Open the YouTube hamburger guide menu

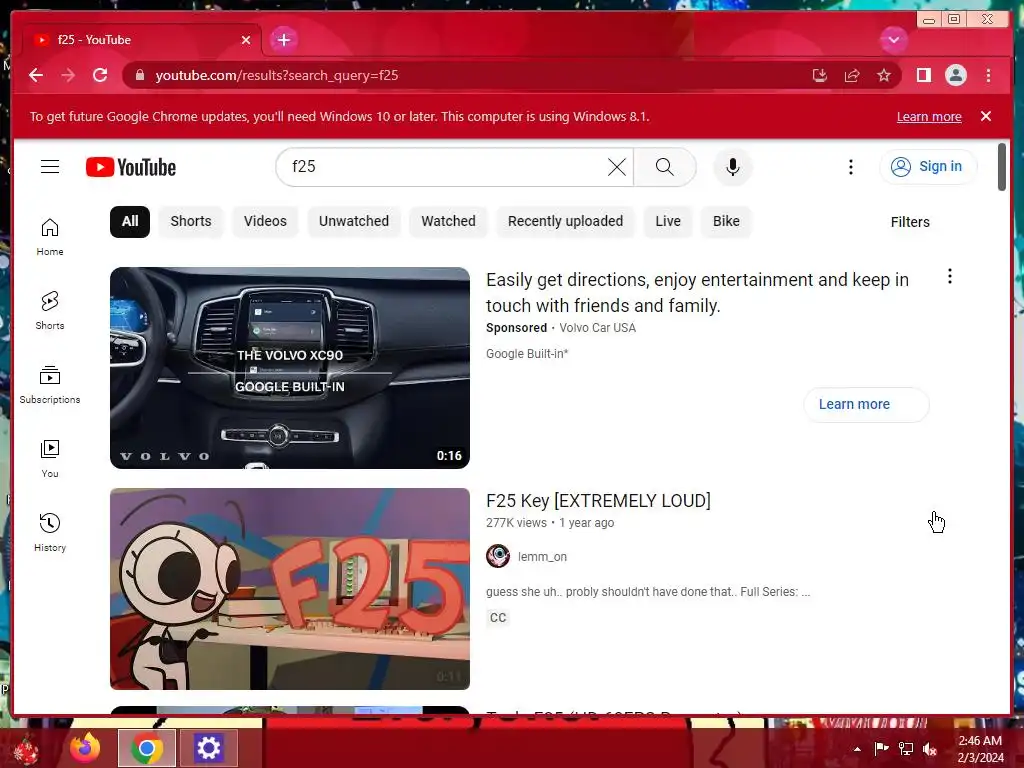pos(50,167)
